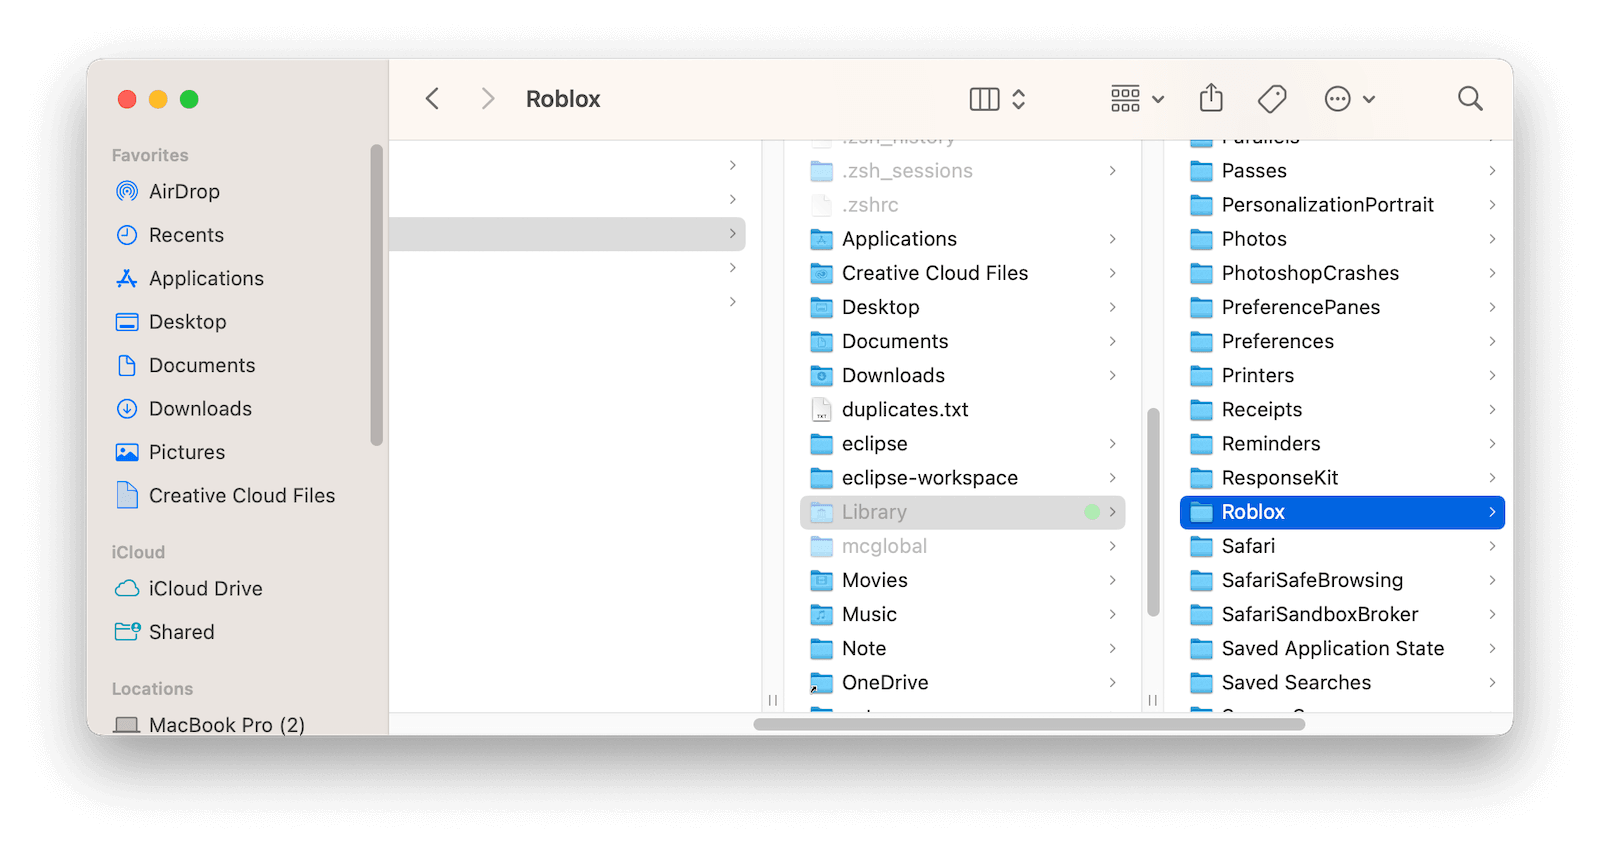Open the Downloads folder in the home column
The width and height of the screenshot is (1600, 850).
coord(893,375)
